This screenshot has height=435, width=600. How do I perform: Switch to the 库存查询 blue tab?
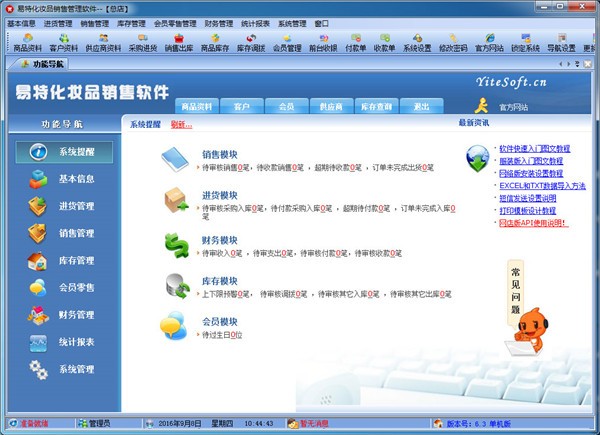pos(377,106)
